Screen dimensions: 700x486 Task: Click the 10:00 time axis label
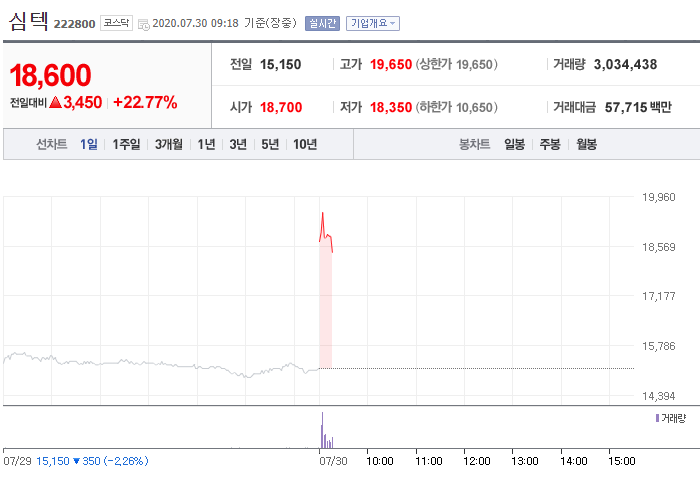(x=379, y=461)
